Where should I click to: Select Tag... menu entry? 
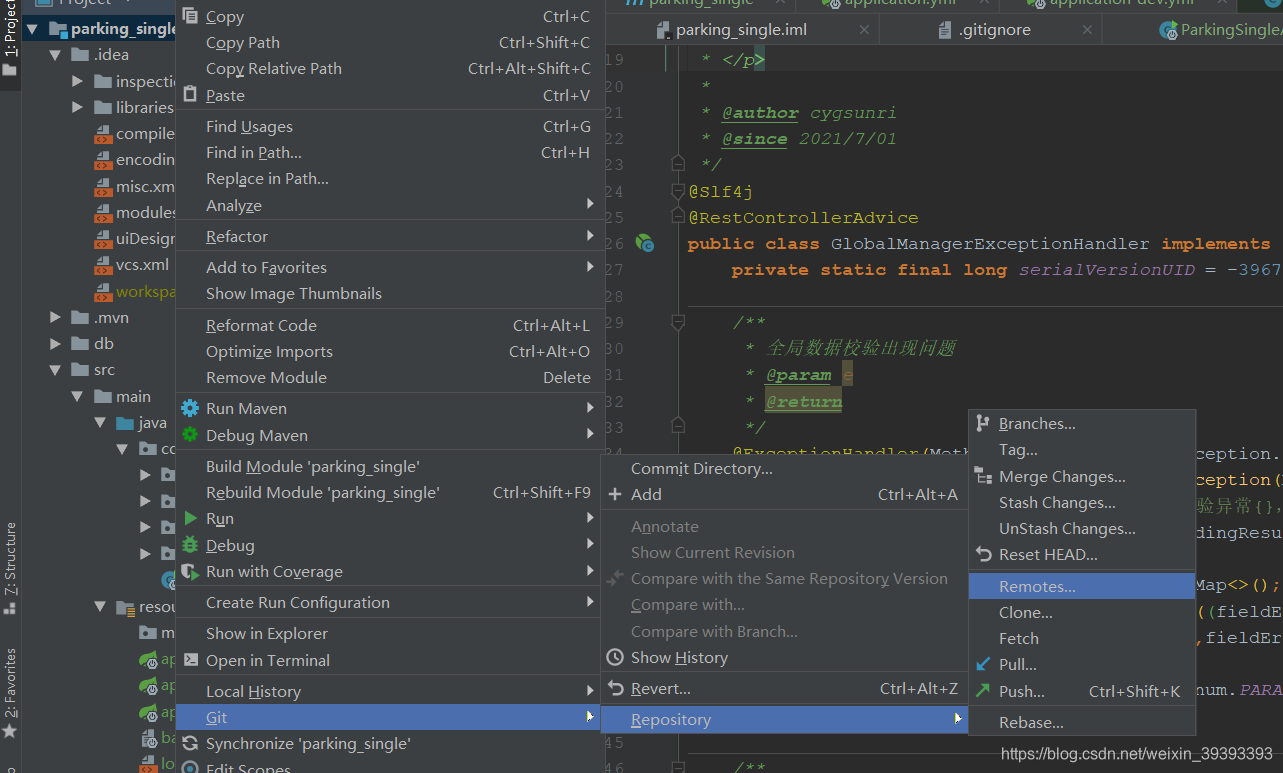[x=1082, y=450]
